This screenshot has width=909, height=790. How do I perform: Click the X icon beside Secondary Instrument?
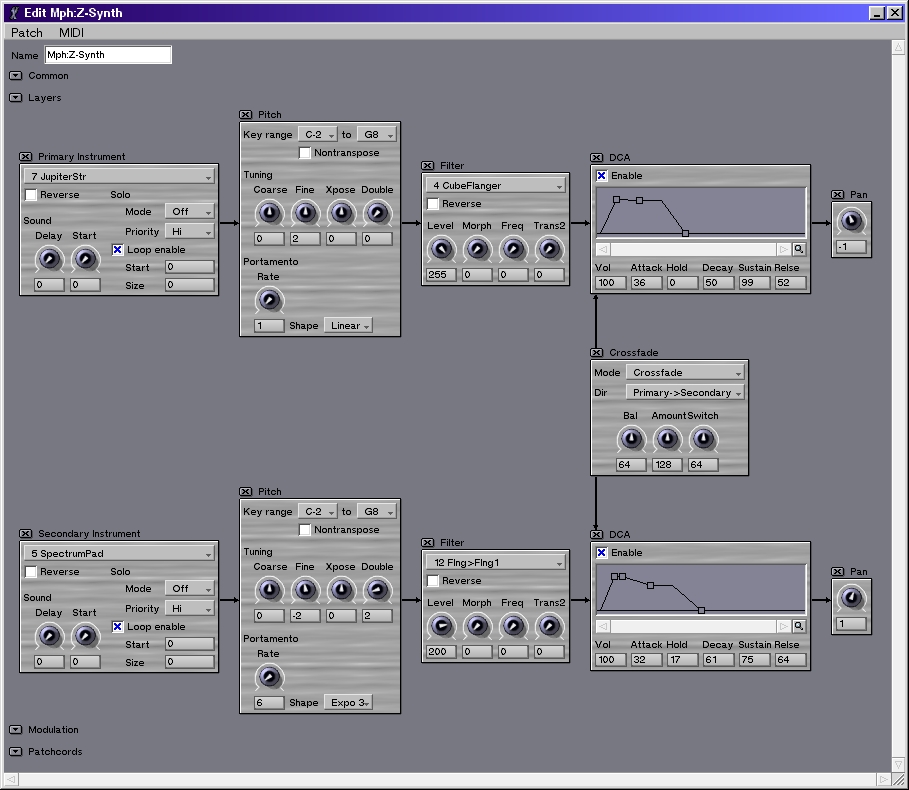pyautogui.click(x=26, y=534)
